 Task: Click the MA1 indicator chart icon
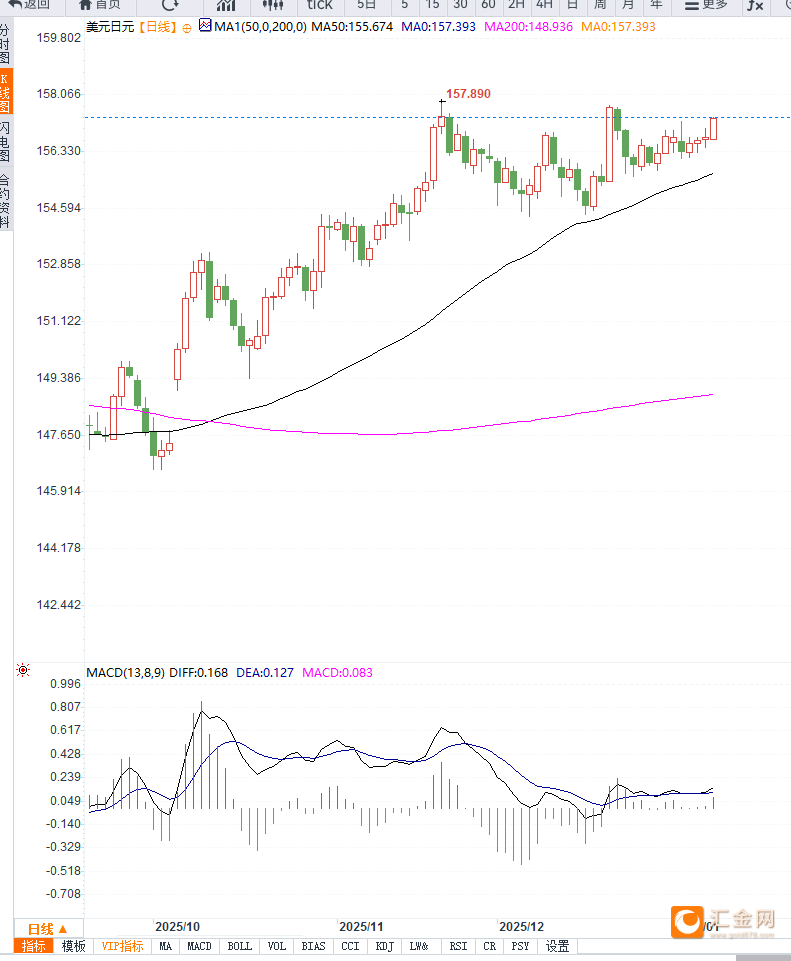pos(205,27)
